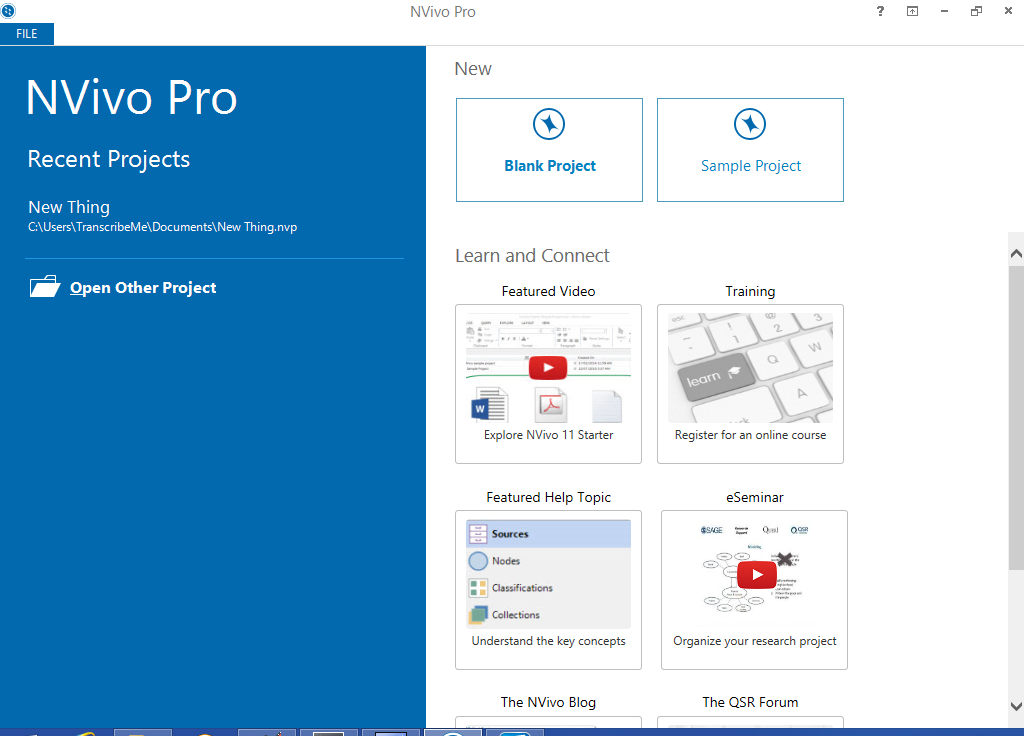Viewport: 1024px width, 736px height.
Task: Click the ribbon display options icon
Action: [x=912, y=12]
